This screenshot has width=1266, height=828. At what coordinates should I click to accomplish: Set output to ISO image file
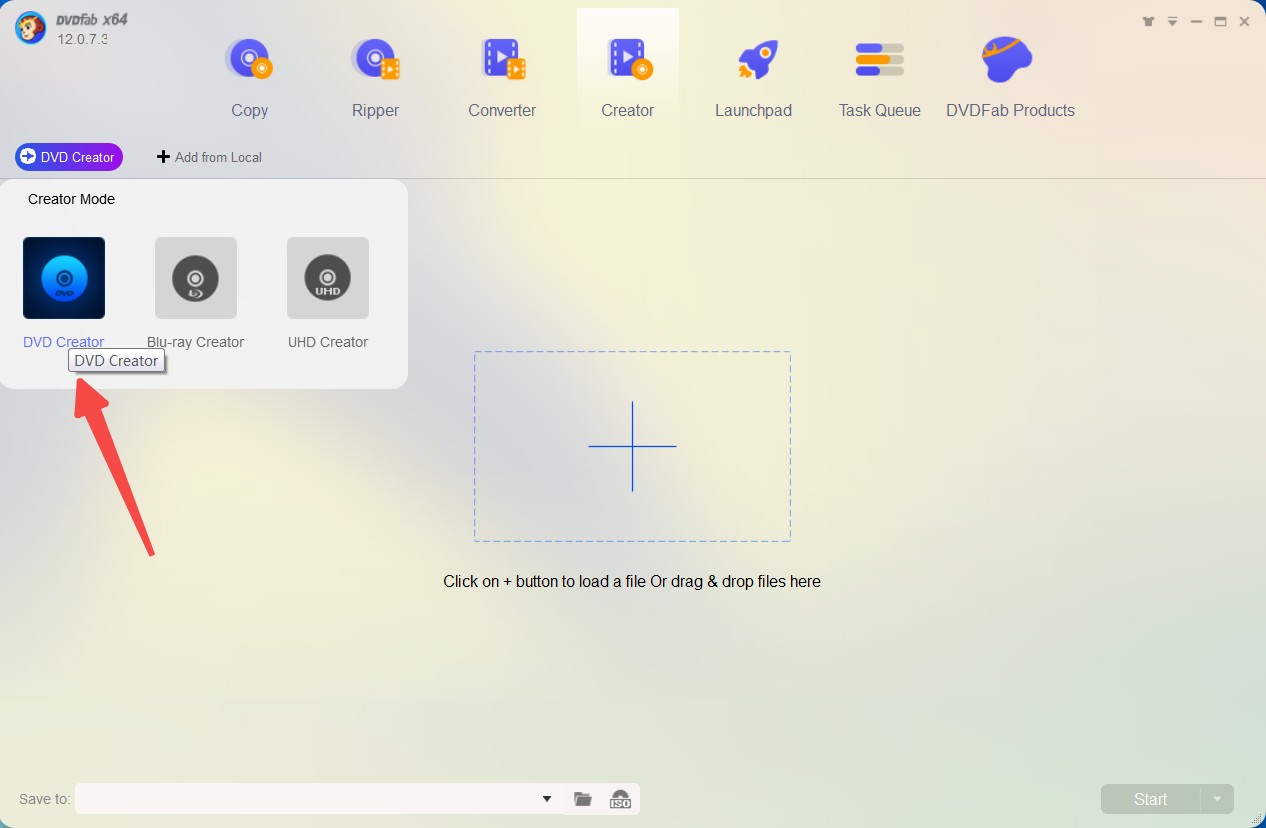(x=620, y=799)
